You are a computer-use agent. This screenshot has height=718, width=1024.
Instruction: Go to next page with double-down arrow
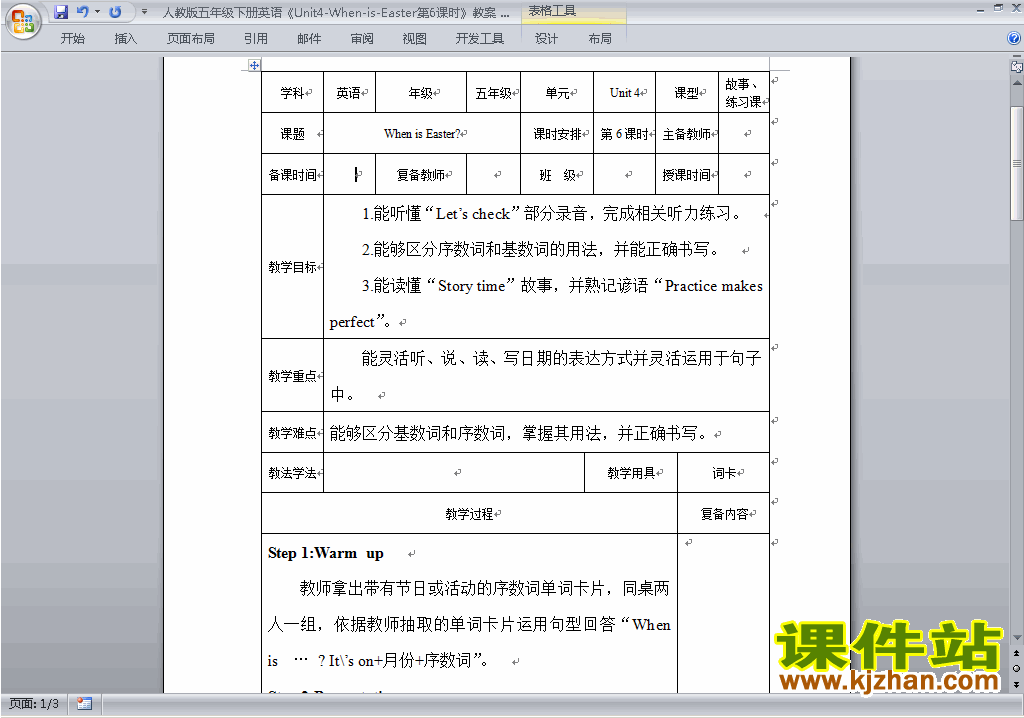click(1016, 684)
